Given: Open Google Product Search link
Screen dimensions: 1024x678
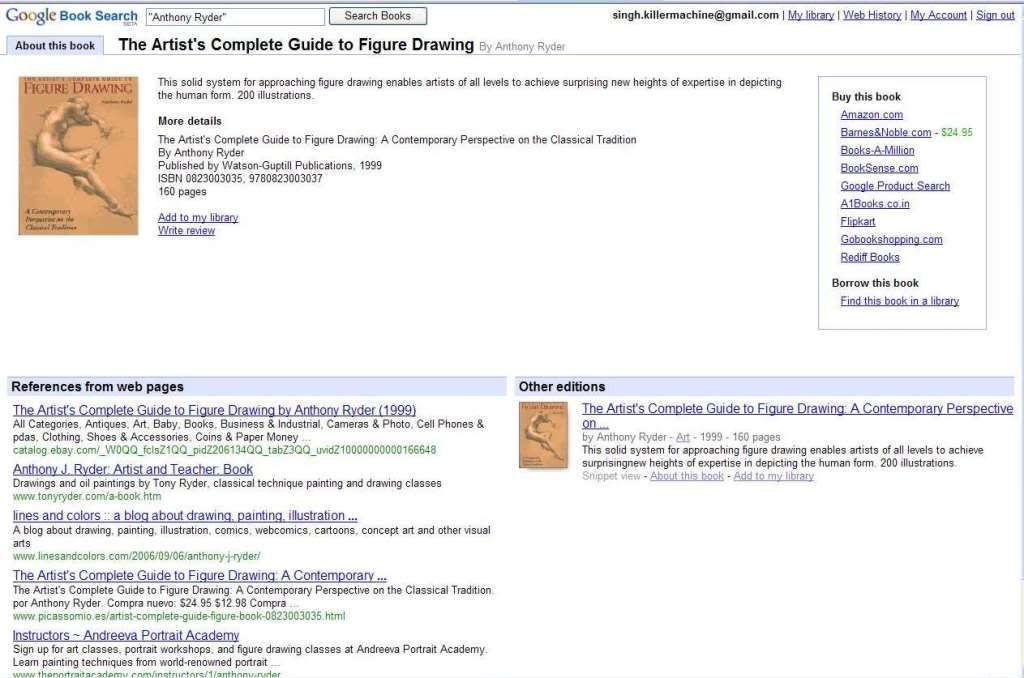Looking at the screenshot, I should 895,186.
